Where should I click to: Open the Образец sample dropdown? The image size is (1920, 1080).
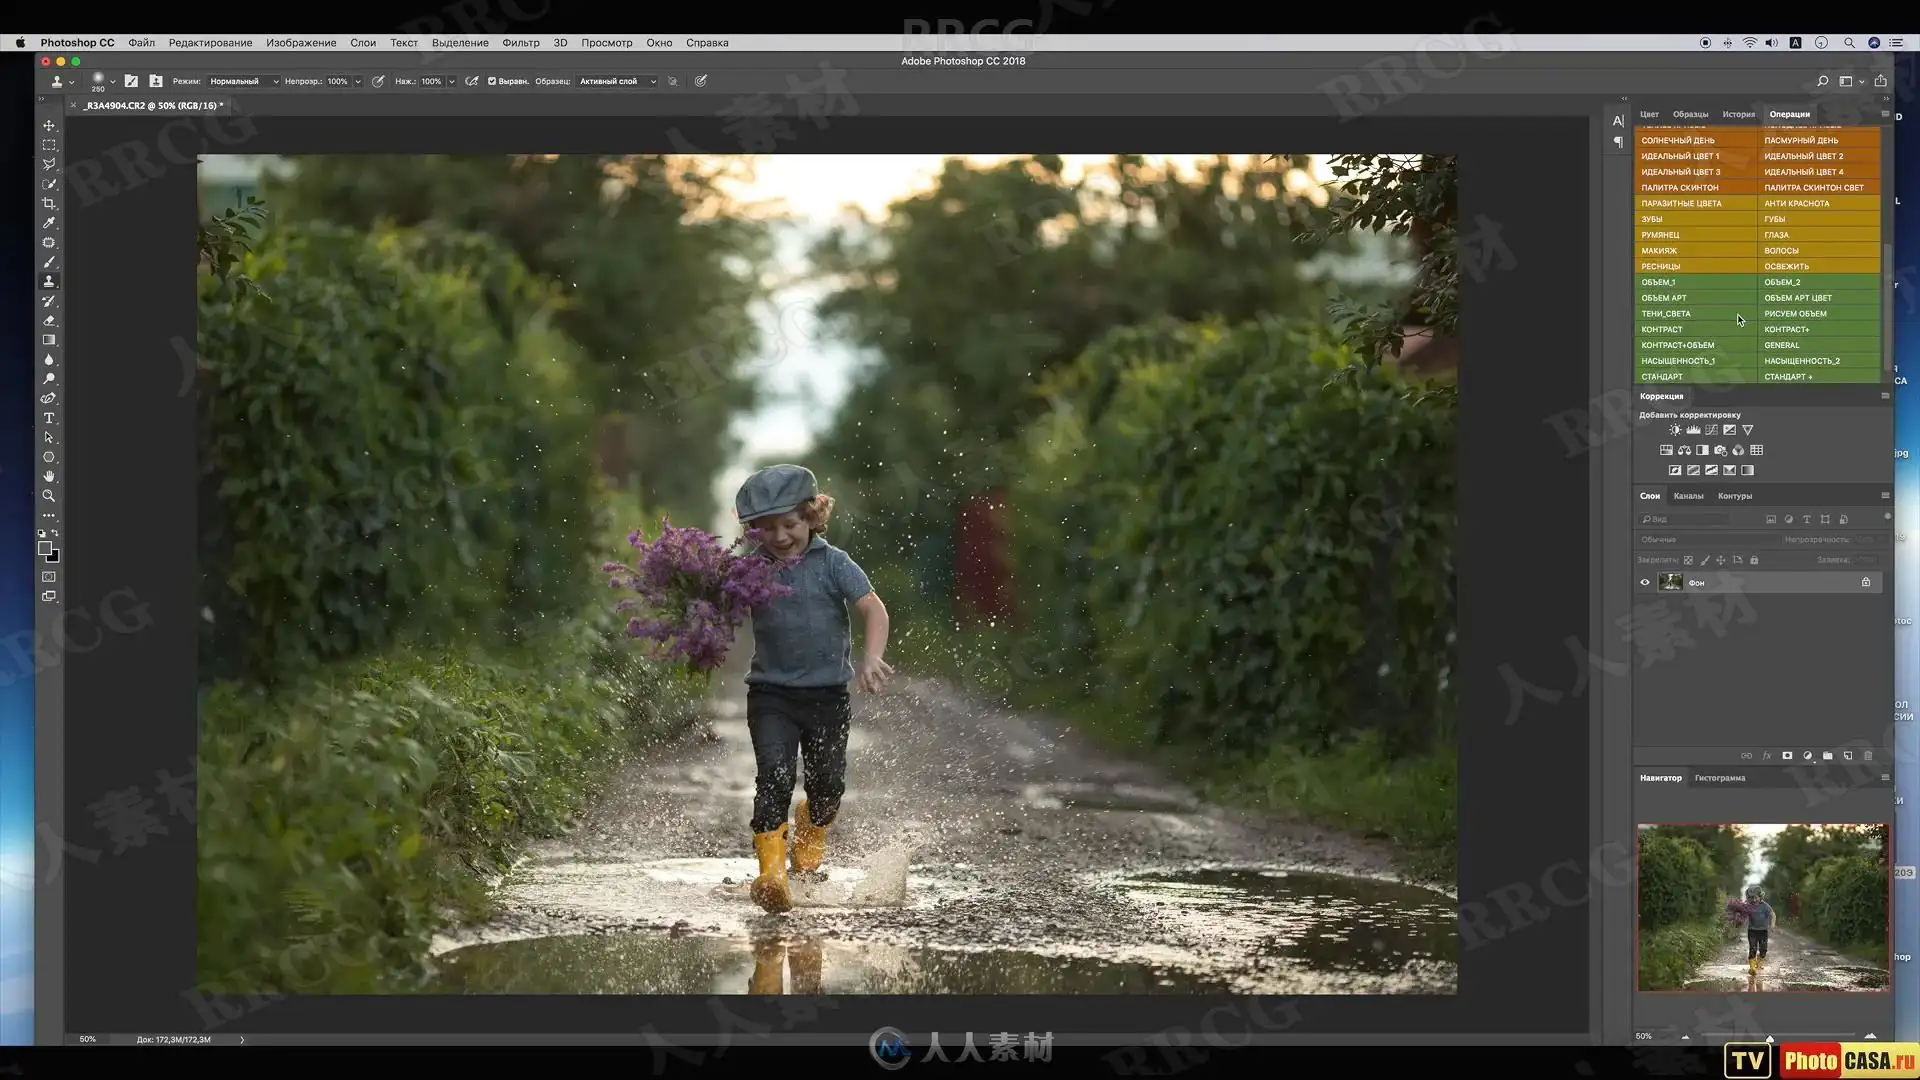(x=617, y=81)
